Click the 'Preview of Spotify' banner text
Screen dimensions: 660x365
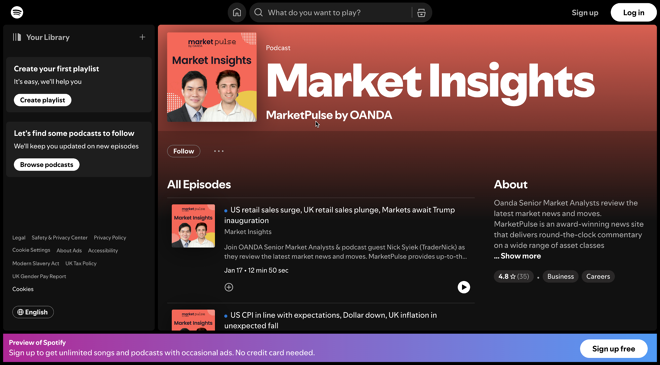tap(37, 343)
